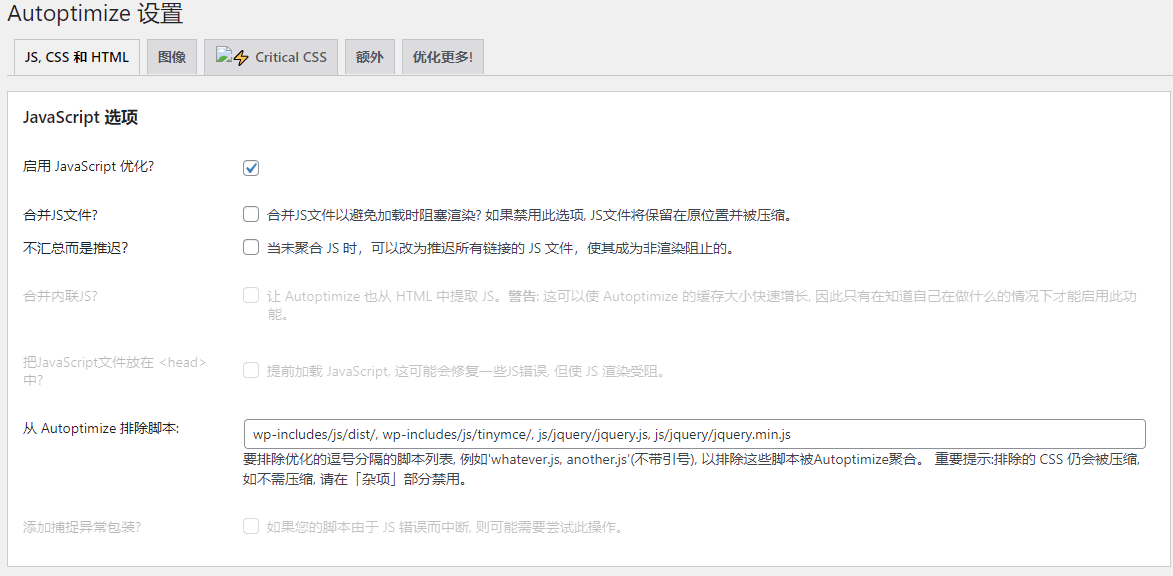Open the 优化更多! tab
This screenshot has height=576, width=1173.
click(443, 57)
